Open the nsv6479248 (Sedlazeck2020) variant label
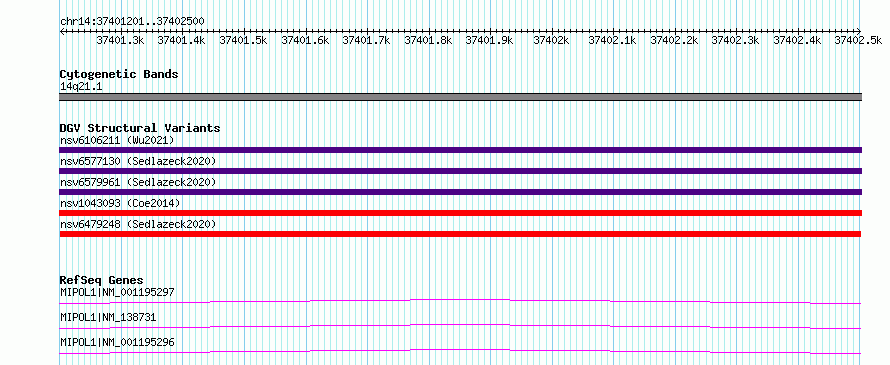The width and height of the screenshot is (890, 365). click(138, 225)
